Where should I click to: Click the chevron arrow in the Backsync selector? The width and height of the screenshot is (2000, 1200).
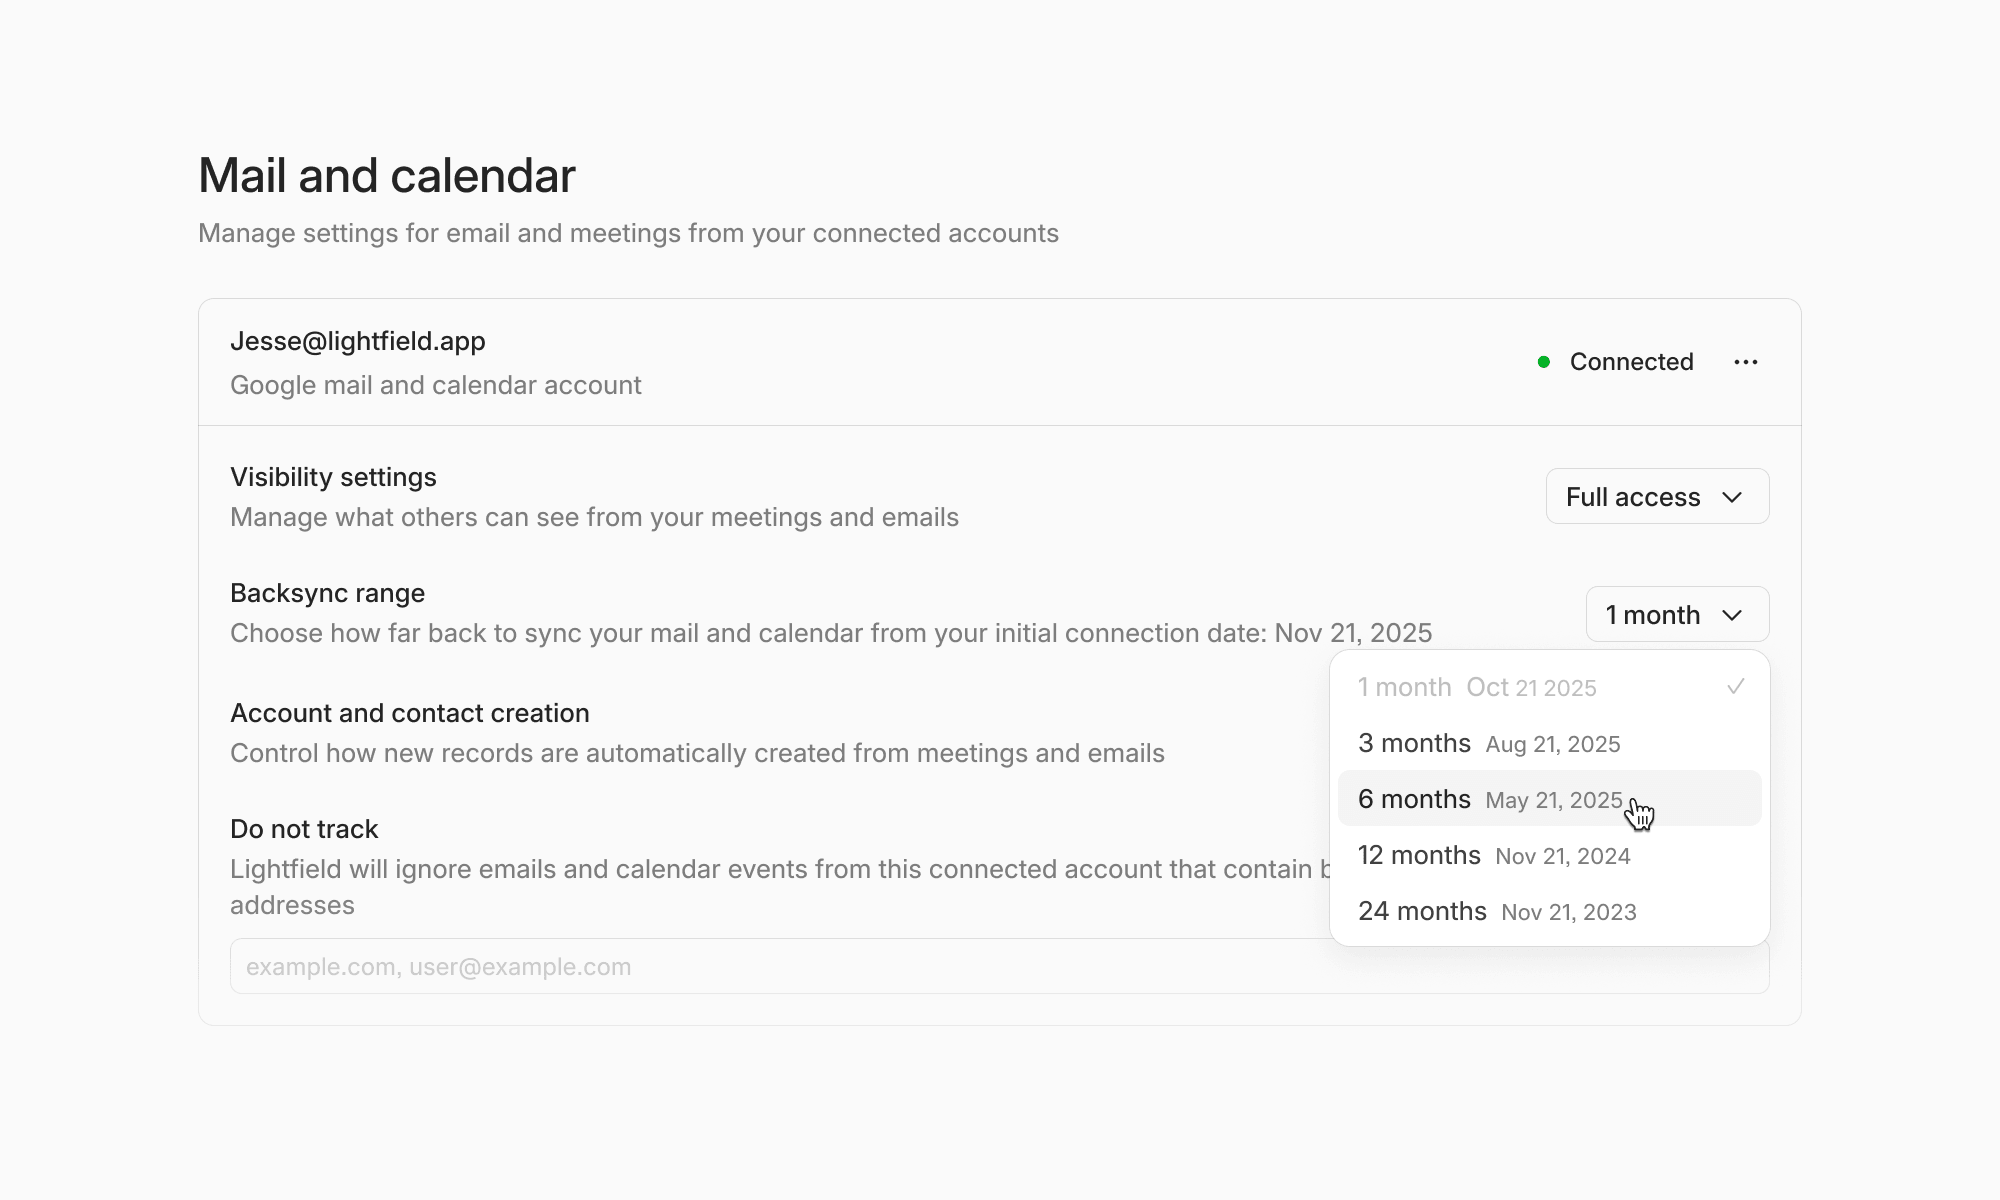[x=1733, y=615]
